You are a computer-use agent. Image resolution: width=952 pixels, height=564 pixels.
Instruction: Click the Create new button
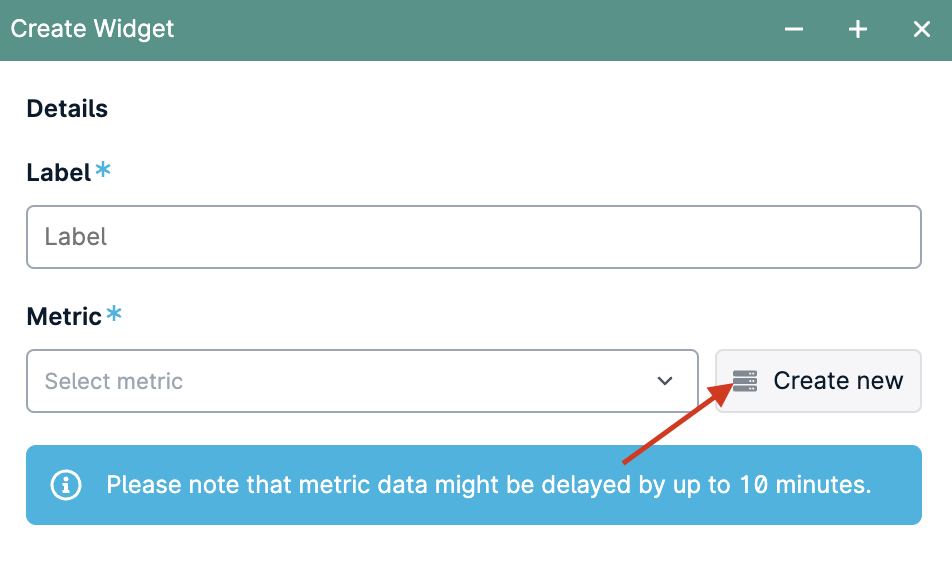pos(818,381)
